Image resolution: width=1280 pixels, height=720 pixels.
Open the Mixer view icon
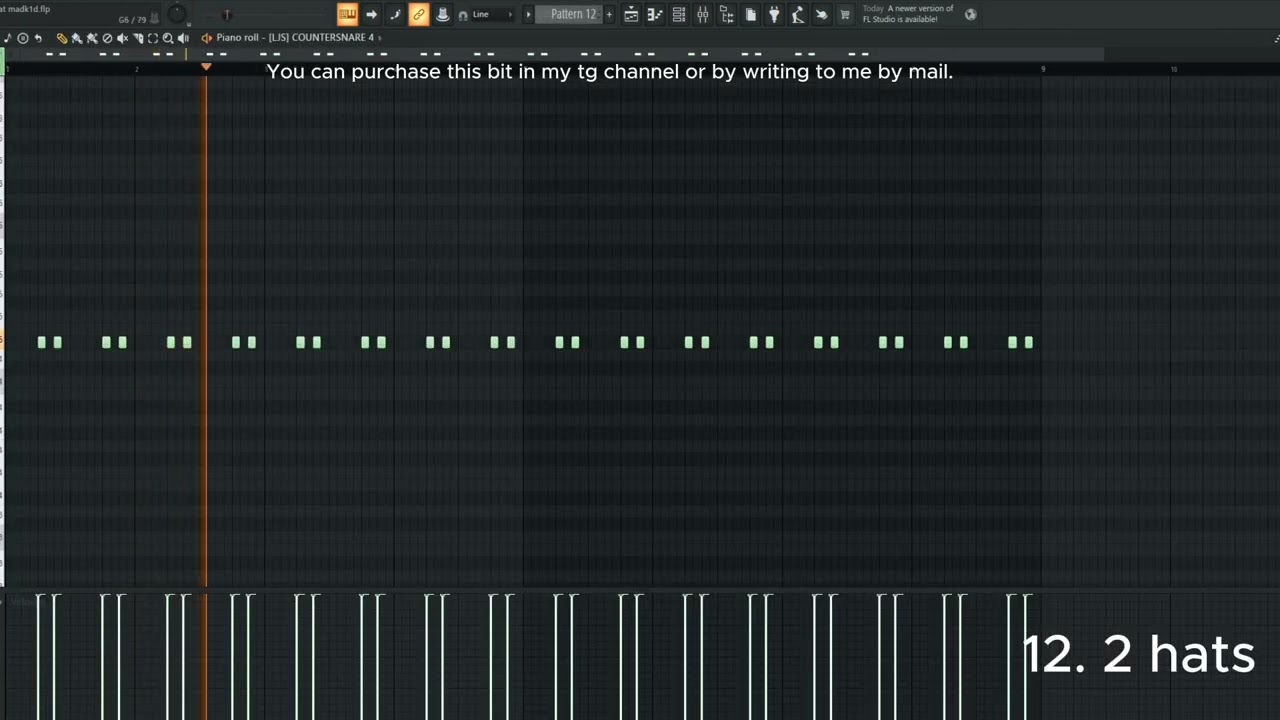click(x=703, y=14)
